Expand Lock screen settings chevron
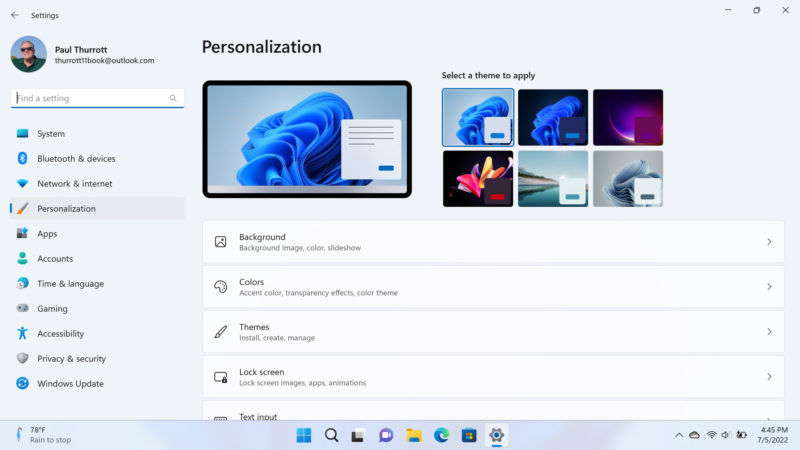Screen dimensions: 800x450 (x=769, y=377)
